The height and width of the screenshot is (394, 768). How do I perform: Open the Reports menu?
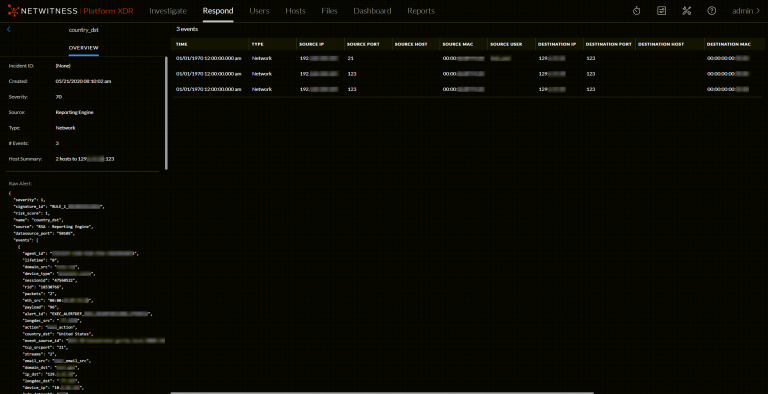[421, 11]
